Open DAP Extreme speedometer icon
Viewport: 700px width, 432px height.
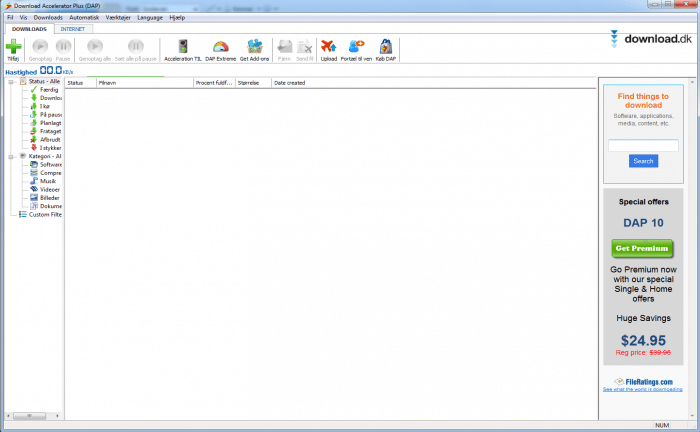tap(221, 47)
